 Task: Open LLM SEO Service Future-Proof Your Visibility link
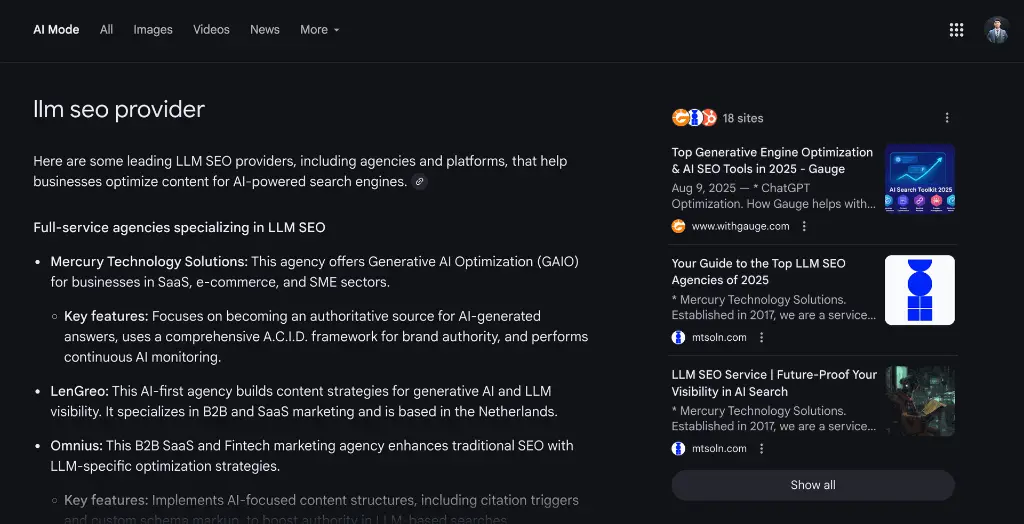click(774, 383)
